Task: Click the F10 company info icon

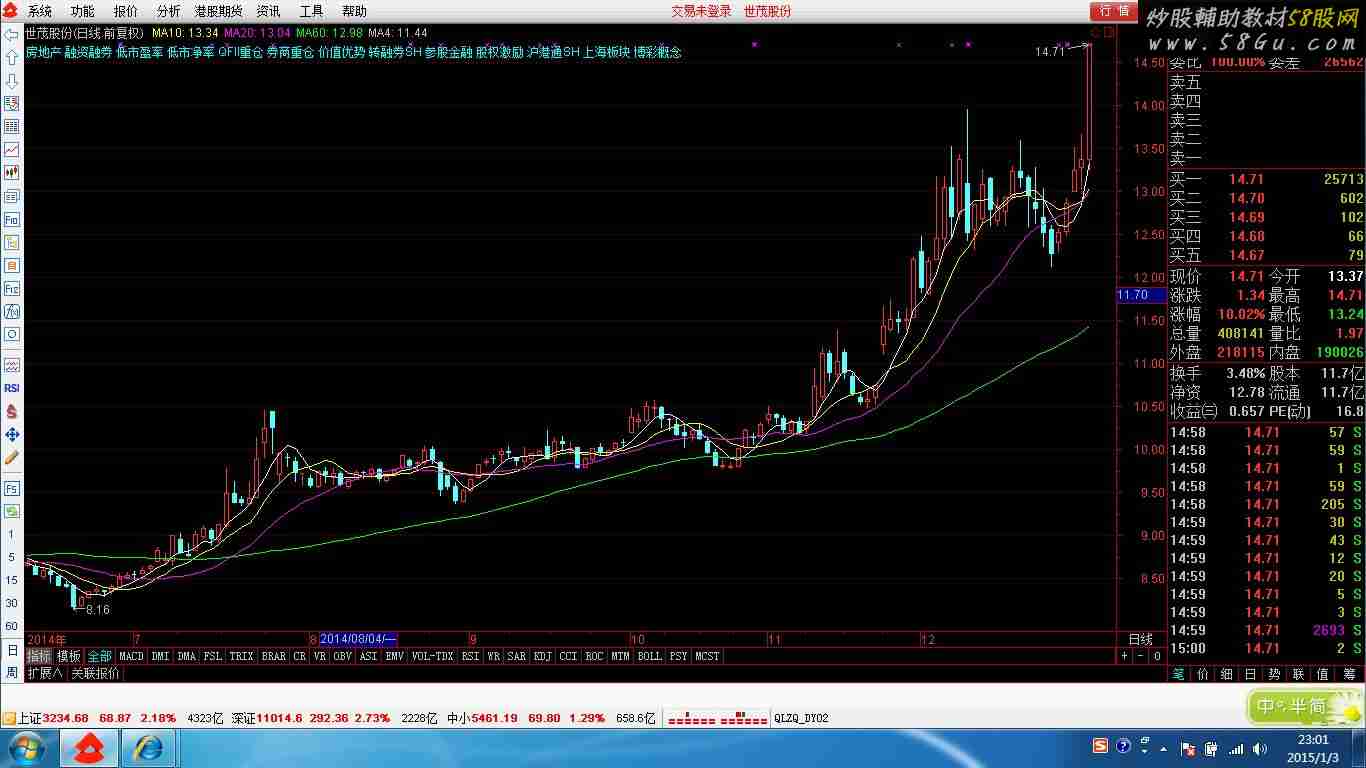Action: (x=12, y=219)
